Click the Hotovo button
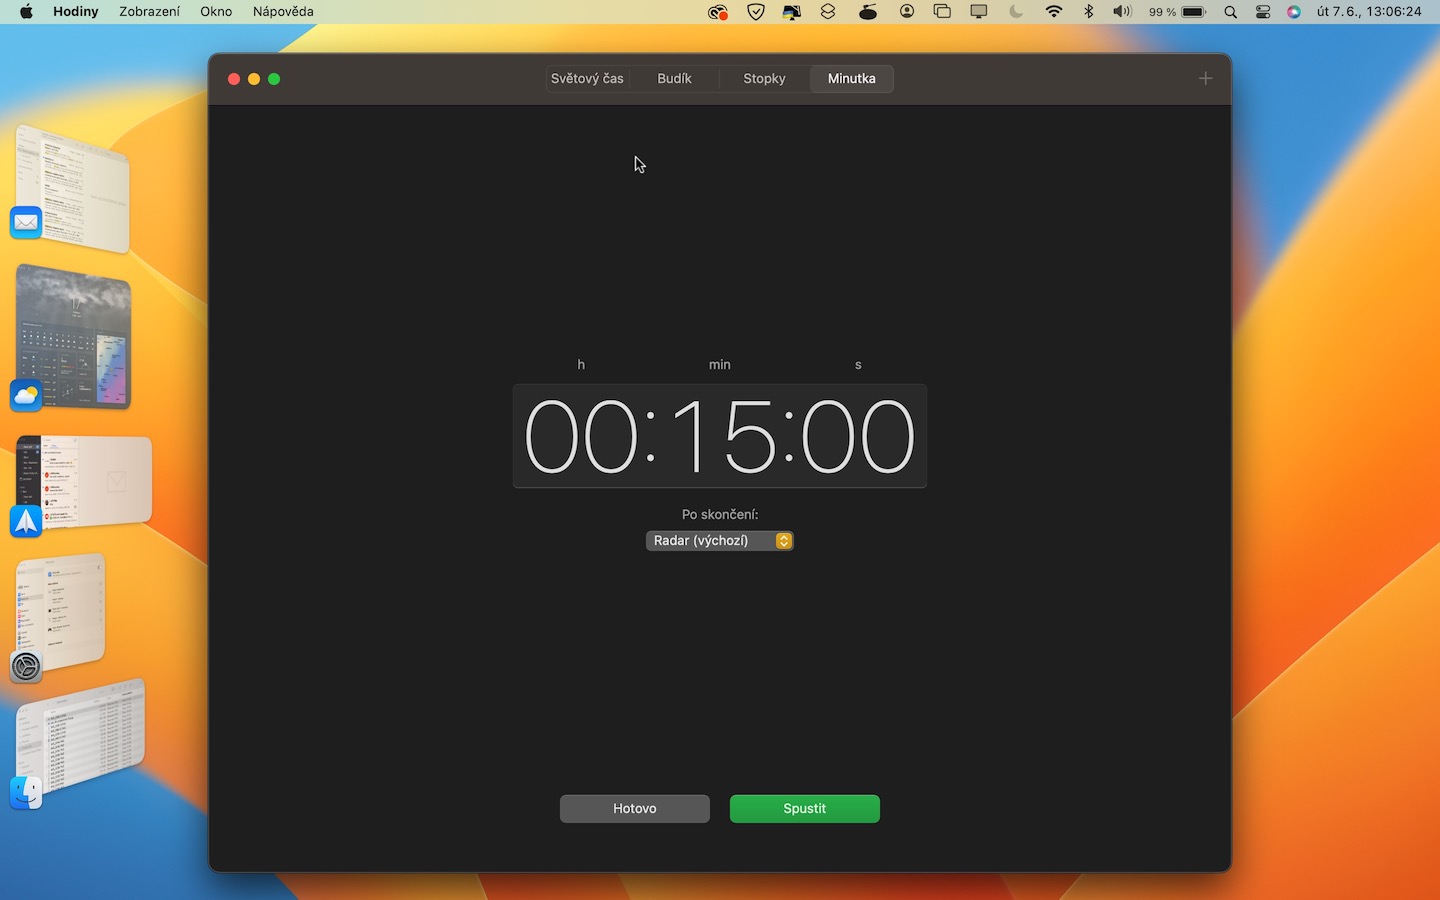The width and height of the screenshot is (1440, 900). (x=635, y=809)
